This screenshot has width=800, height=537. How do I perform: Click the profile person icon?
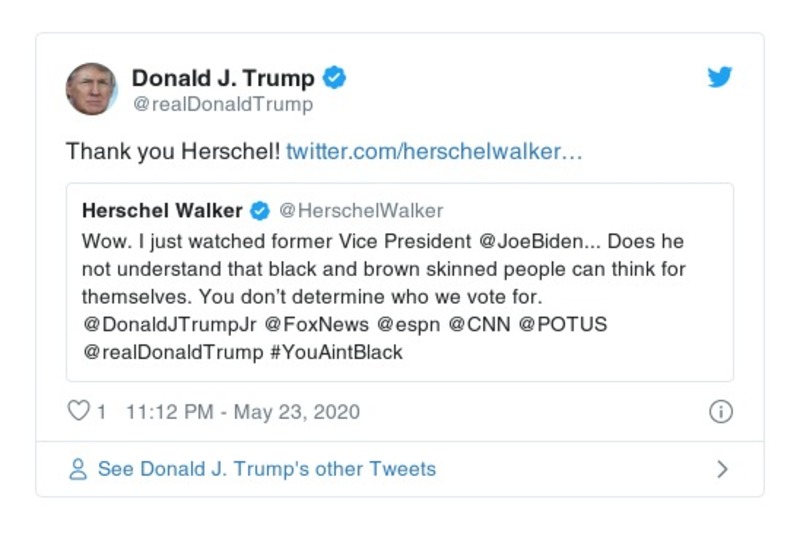tap(77, 469)
